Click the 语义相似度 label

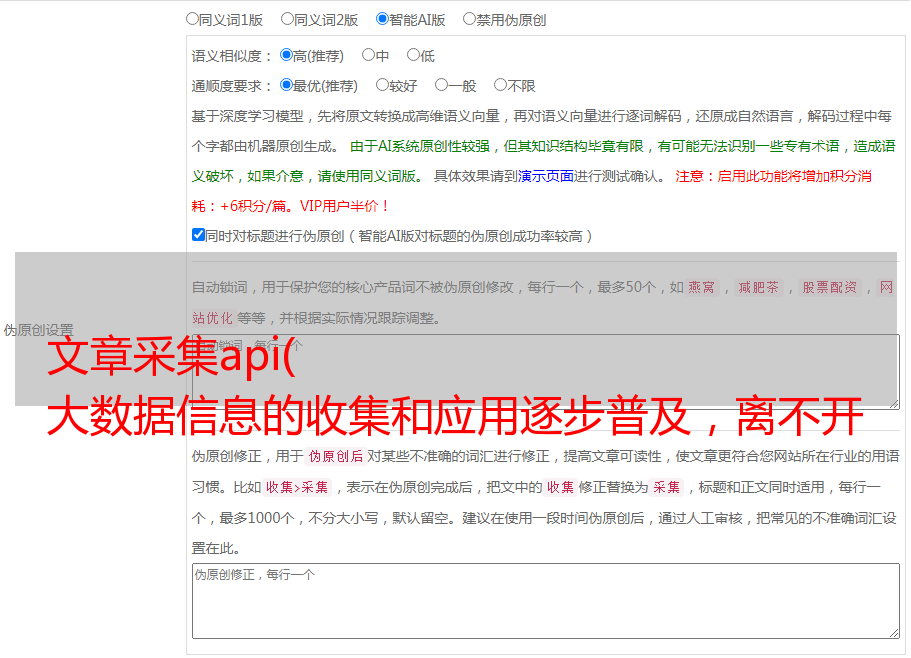pyautogui.click(x=231, y=56)
